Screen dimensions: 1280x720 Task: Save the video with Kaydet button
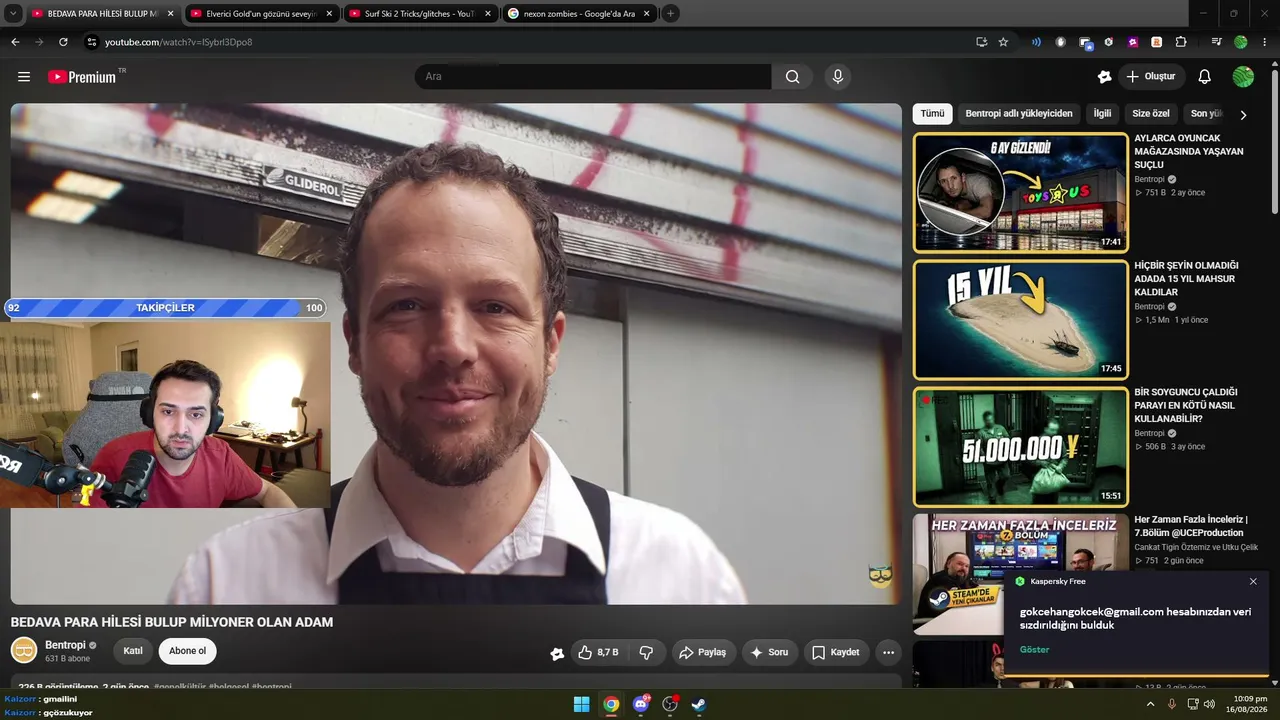[x=836, y=653]
